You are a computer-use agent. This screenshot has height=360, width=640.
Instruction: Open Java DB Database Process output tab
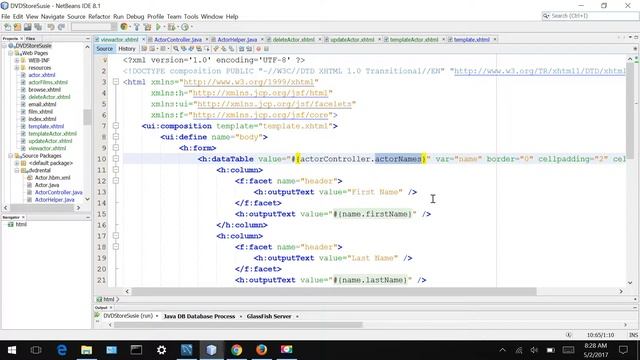pos(199,316)
